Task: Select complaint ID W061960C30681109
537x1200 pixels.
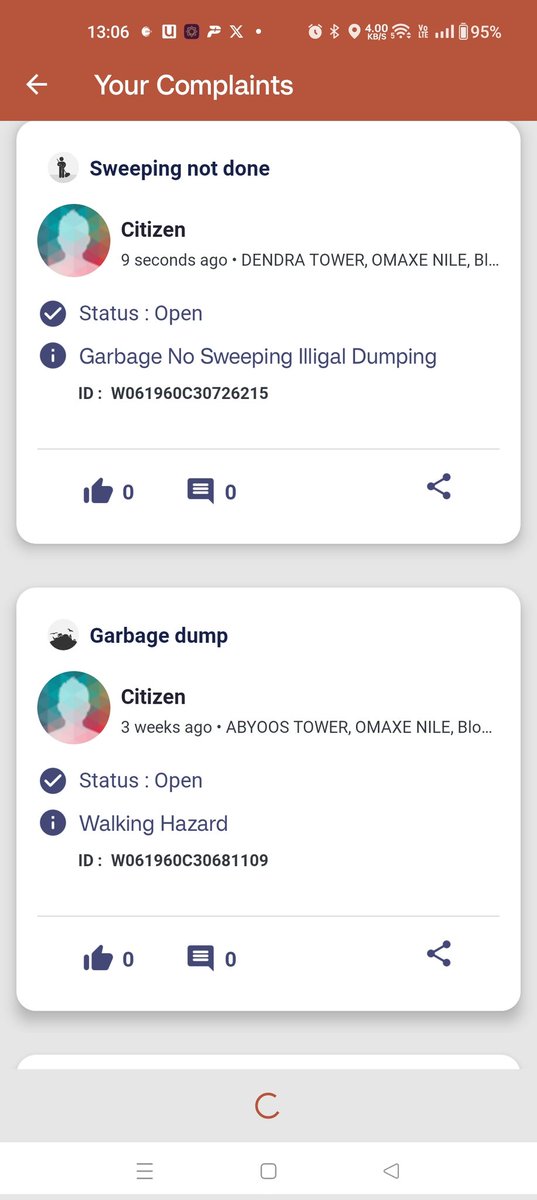Action: pyautogui.click(x=189, y=860)
